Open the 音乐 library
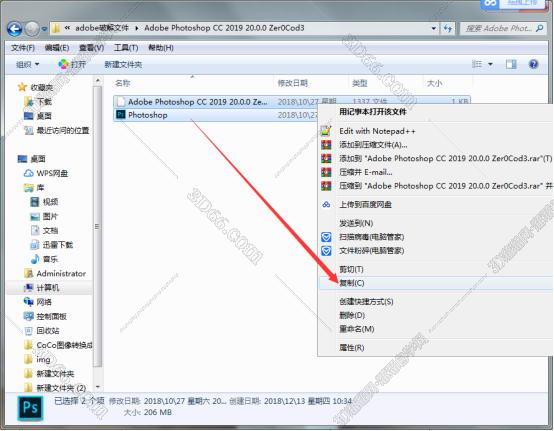This screenshot has height=431, width=554. click(x=45, y=259)
